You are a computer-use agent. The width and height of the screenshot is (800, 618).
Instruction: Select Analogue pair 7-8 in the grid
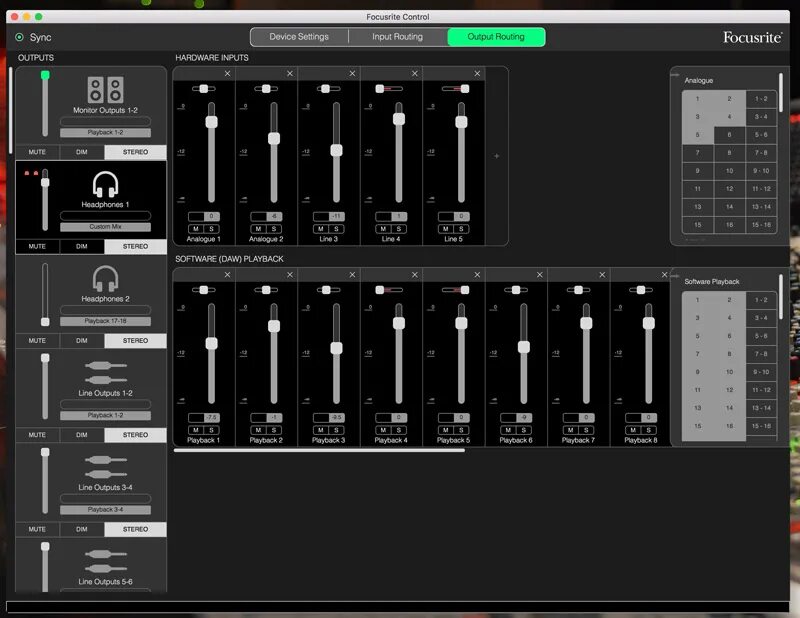761,153
